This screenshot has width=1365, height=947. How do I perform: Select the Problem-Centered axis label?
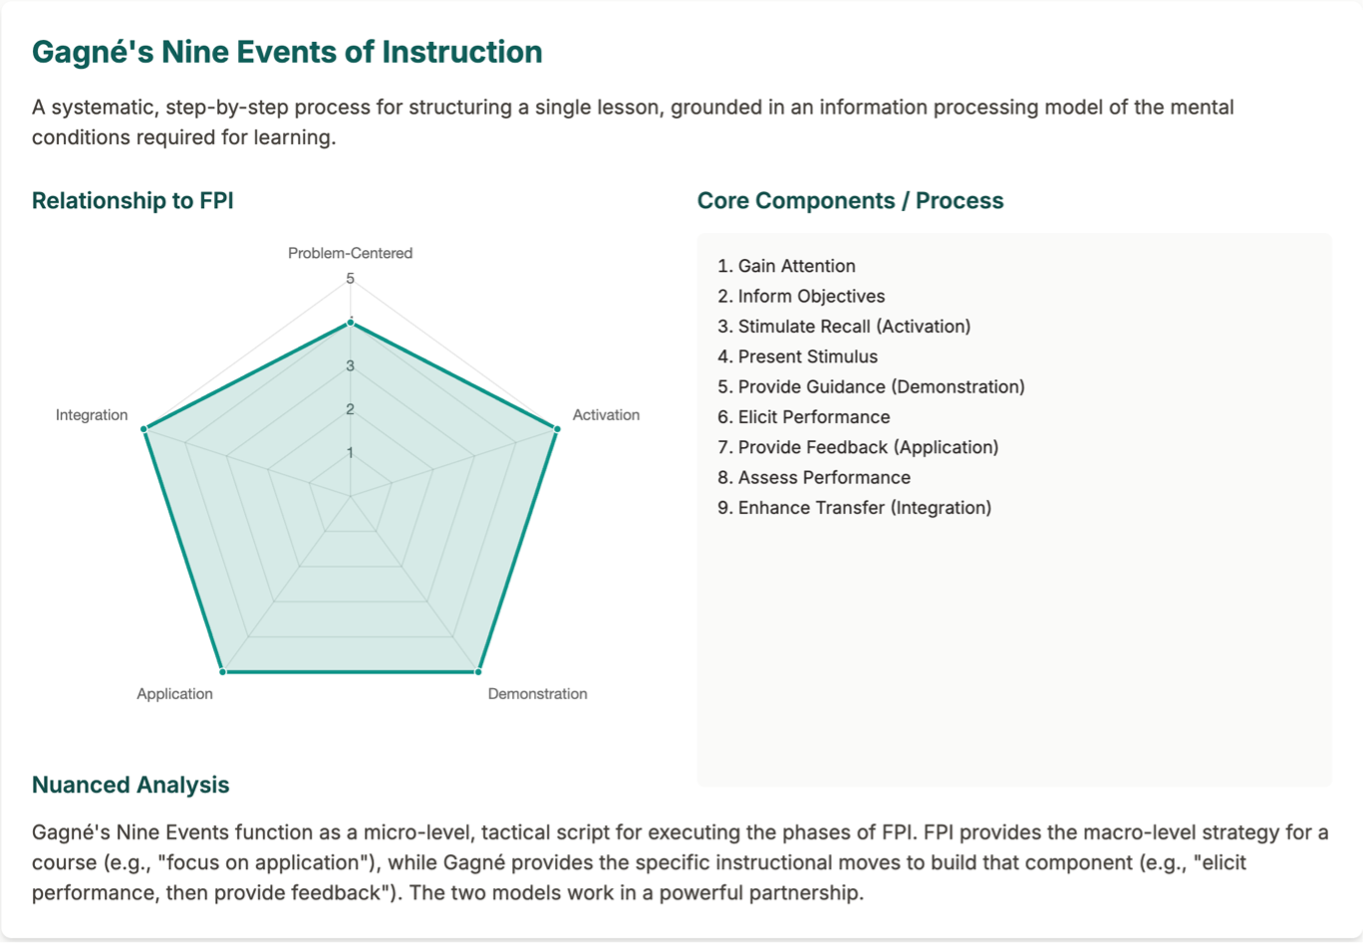coord(350,253)
